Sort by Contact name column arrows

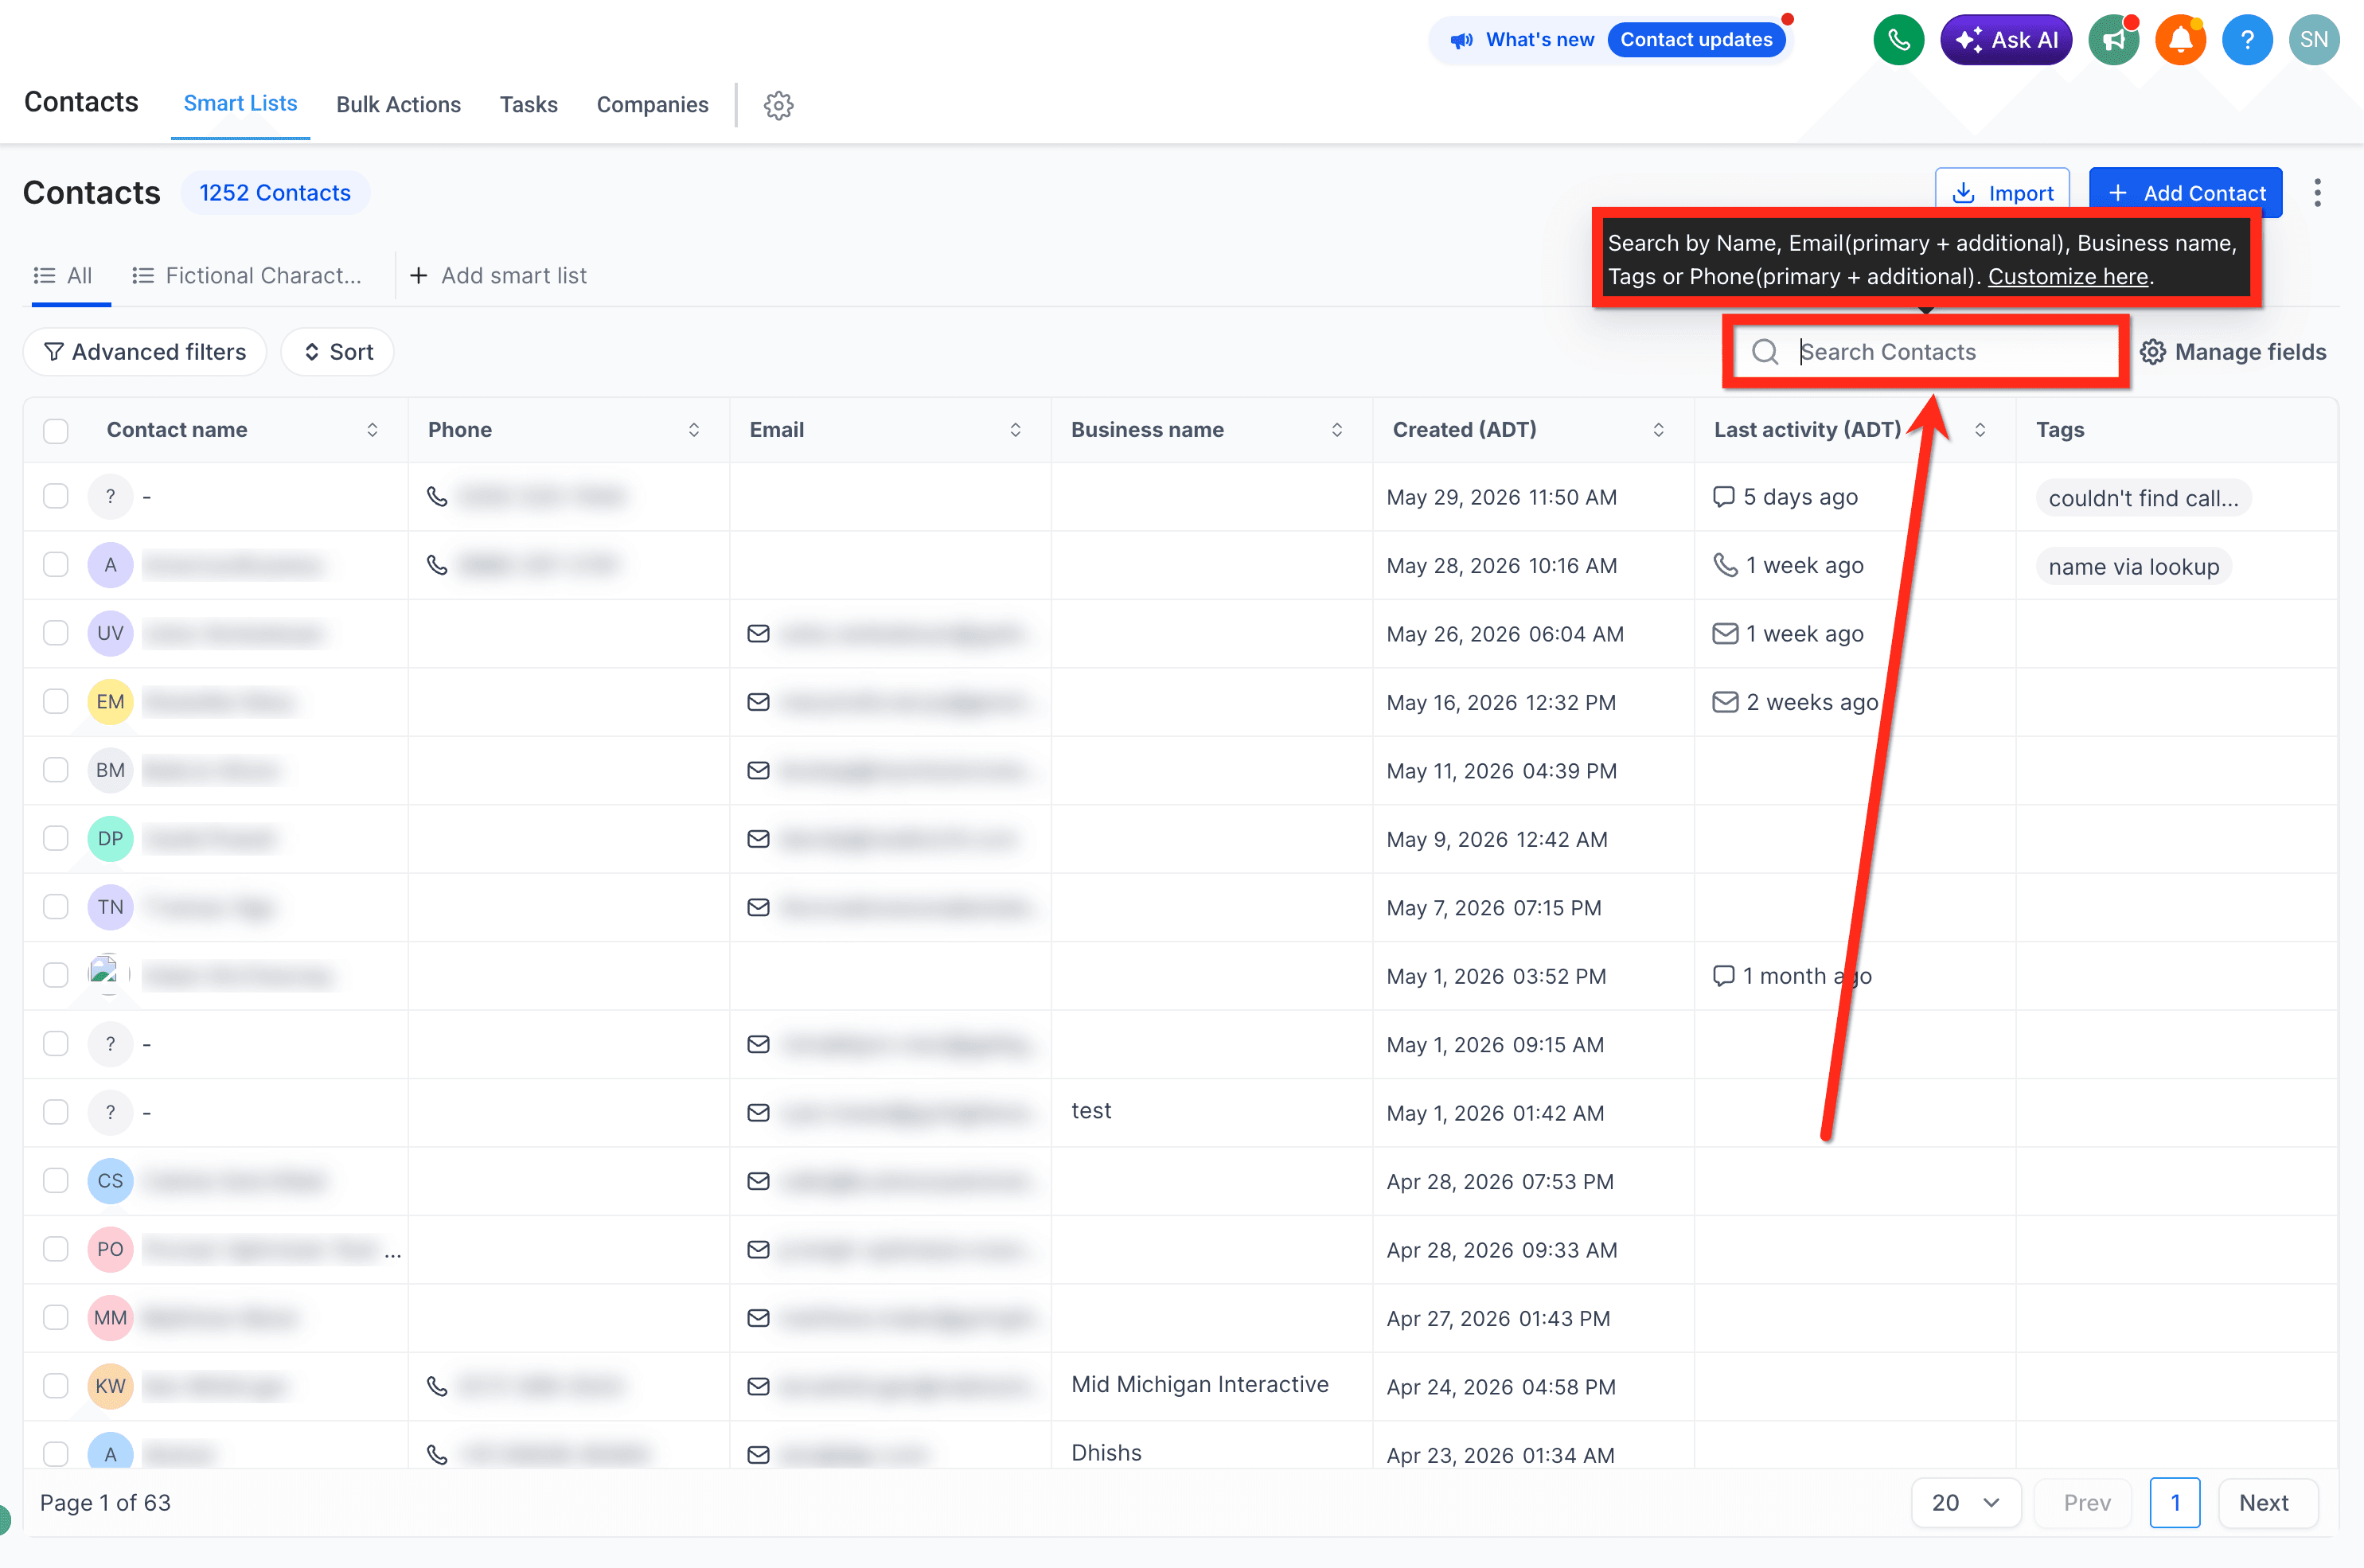[372, 430]
